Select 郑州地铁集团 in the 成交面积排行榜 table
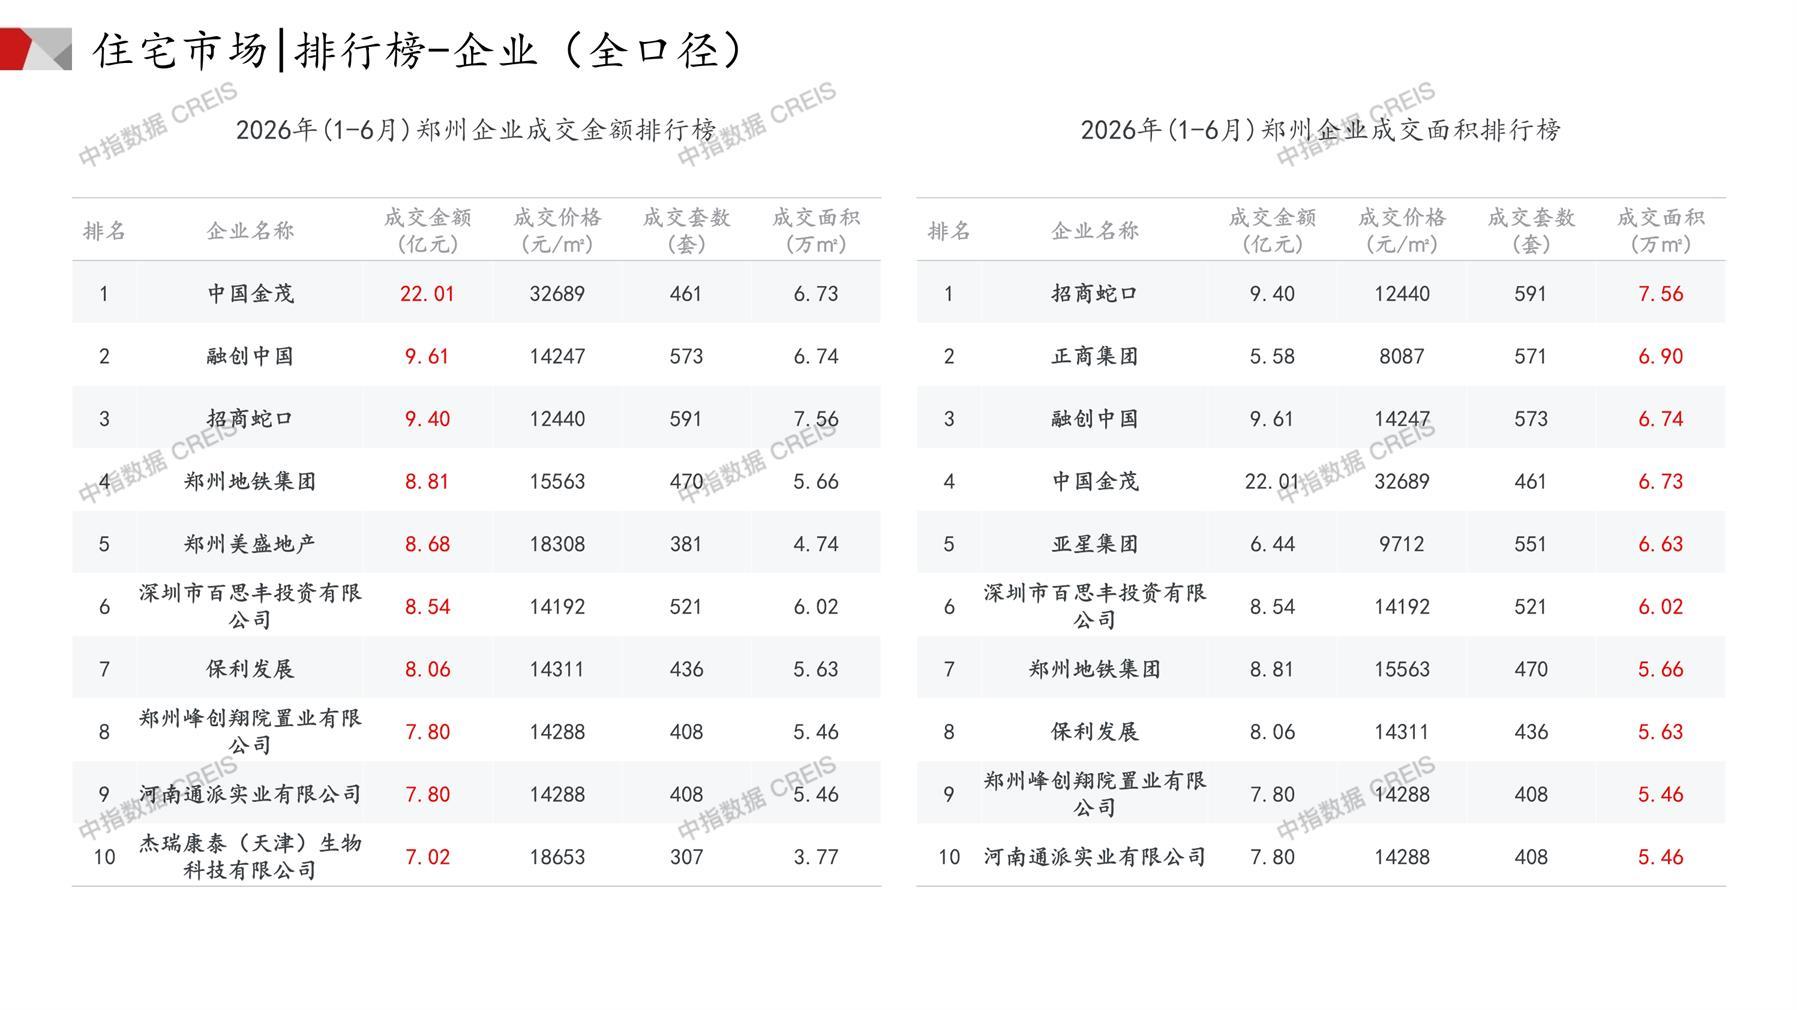1797x1010 pixels. 1095,669
